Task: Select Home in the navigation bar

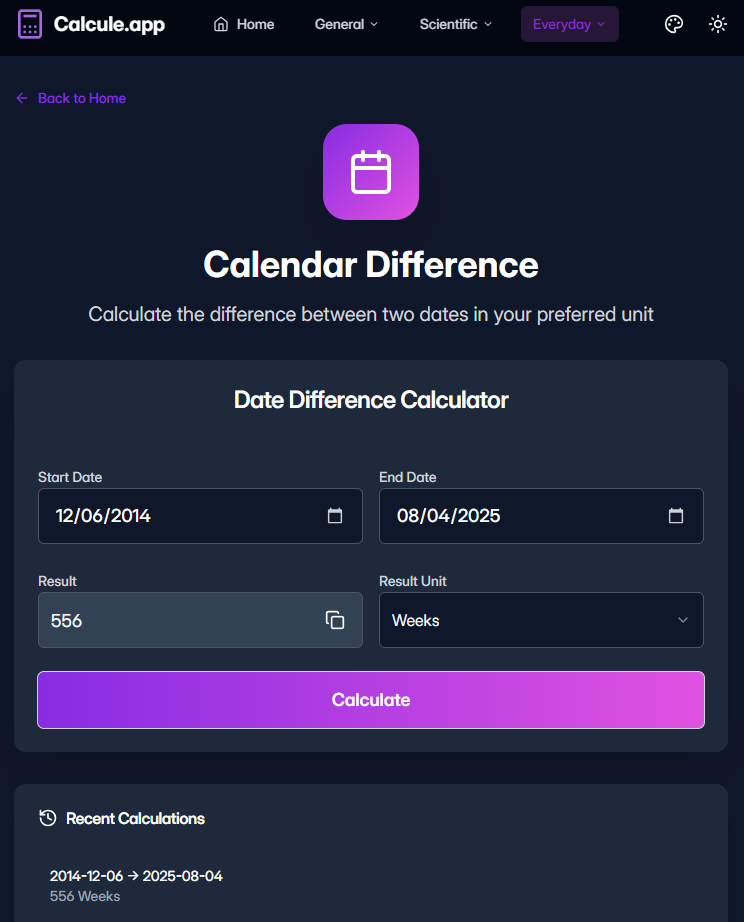Action: 243,24
